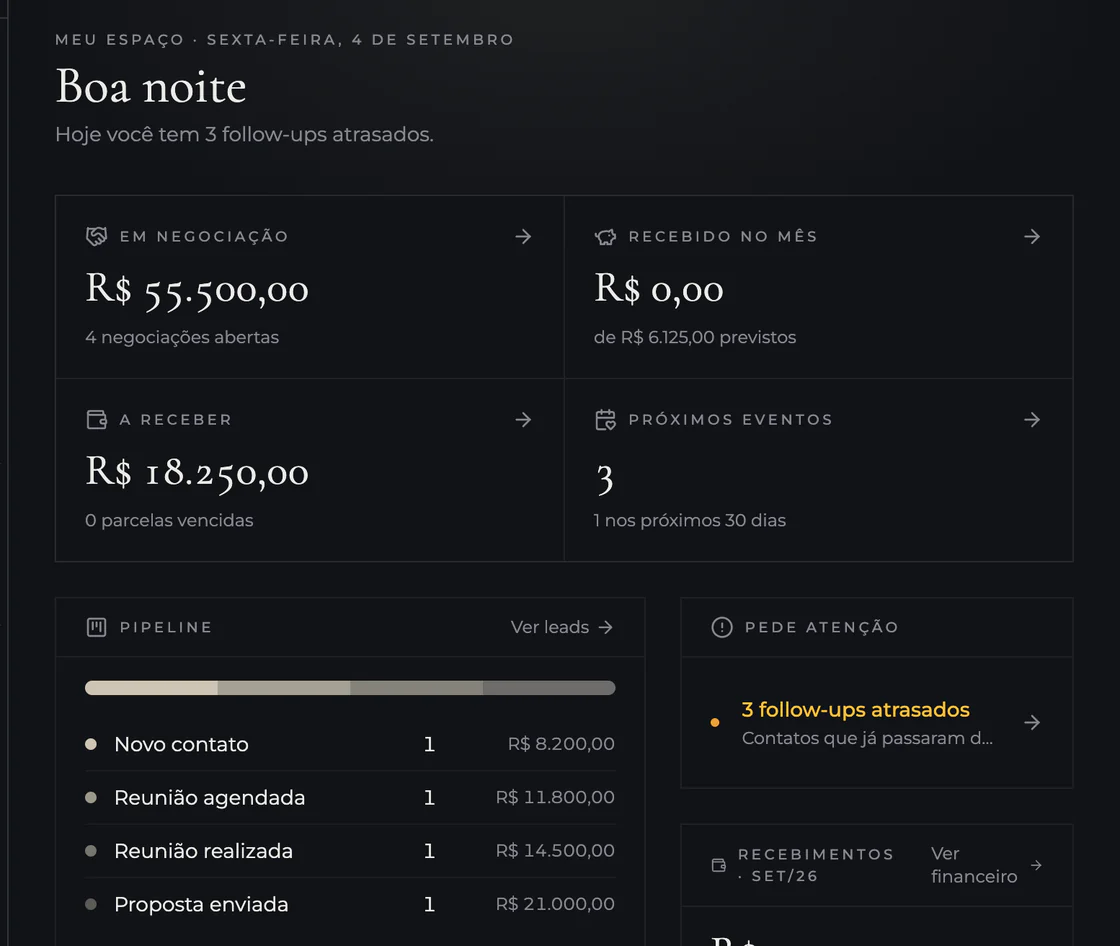Click the second pipeline bar segment
This screenshot has height=946, width=1120.
click(284, 688)
